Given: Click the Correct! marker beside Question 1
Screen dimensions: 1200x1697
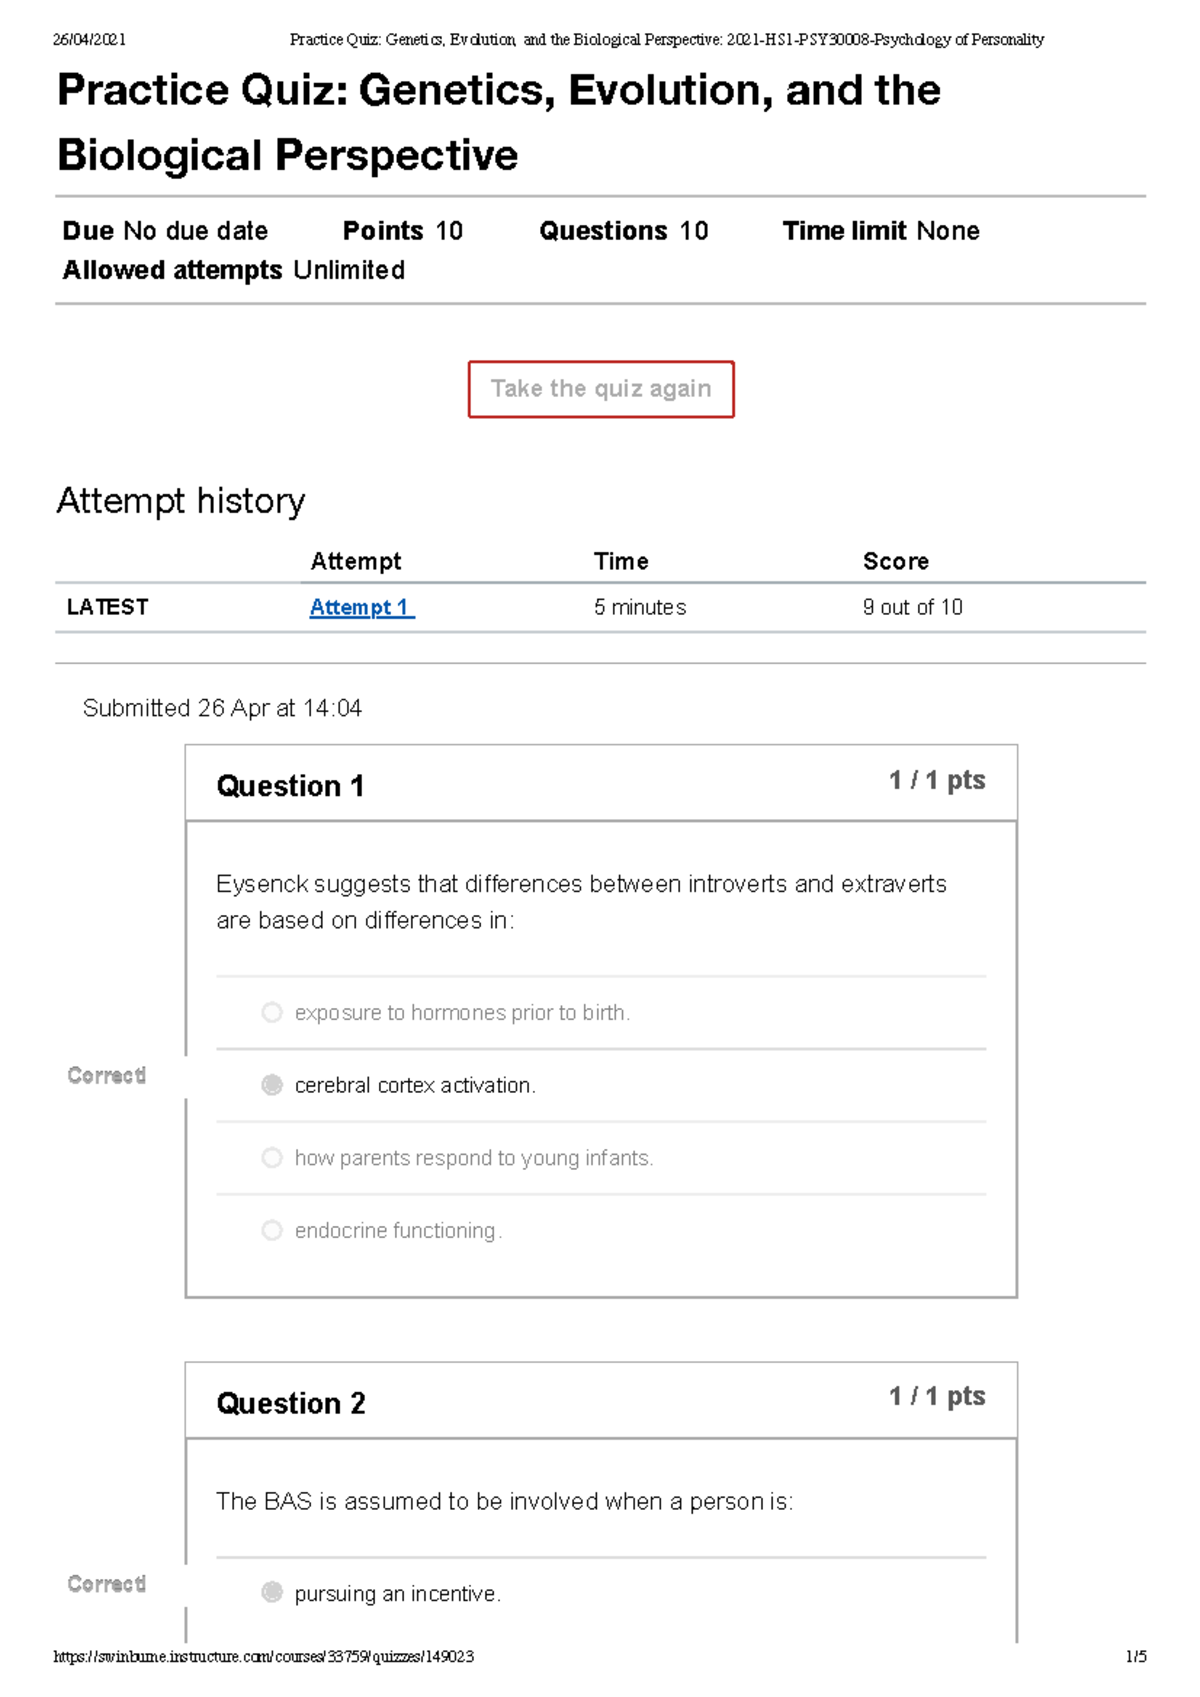Looking at the screenshot, I should coord(106,1075).
